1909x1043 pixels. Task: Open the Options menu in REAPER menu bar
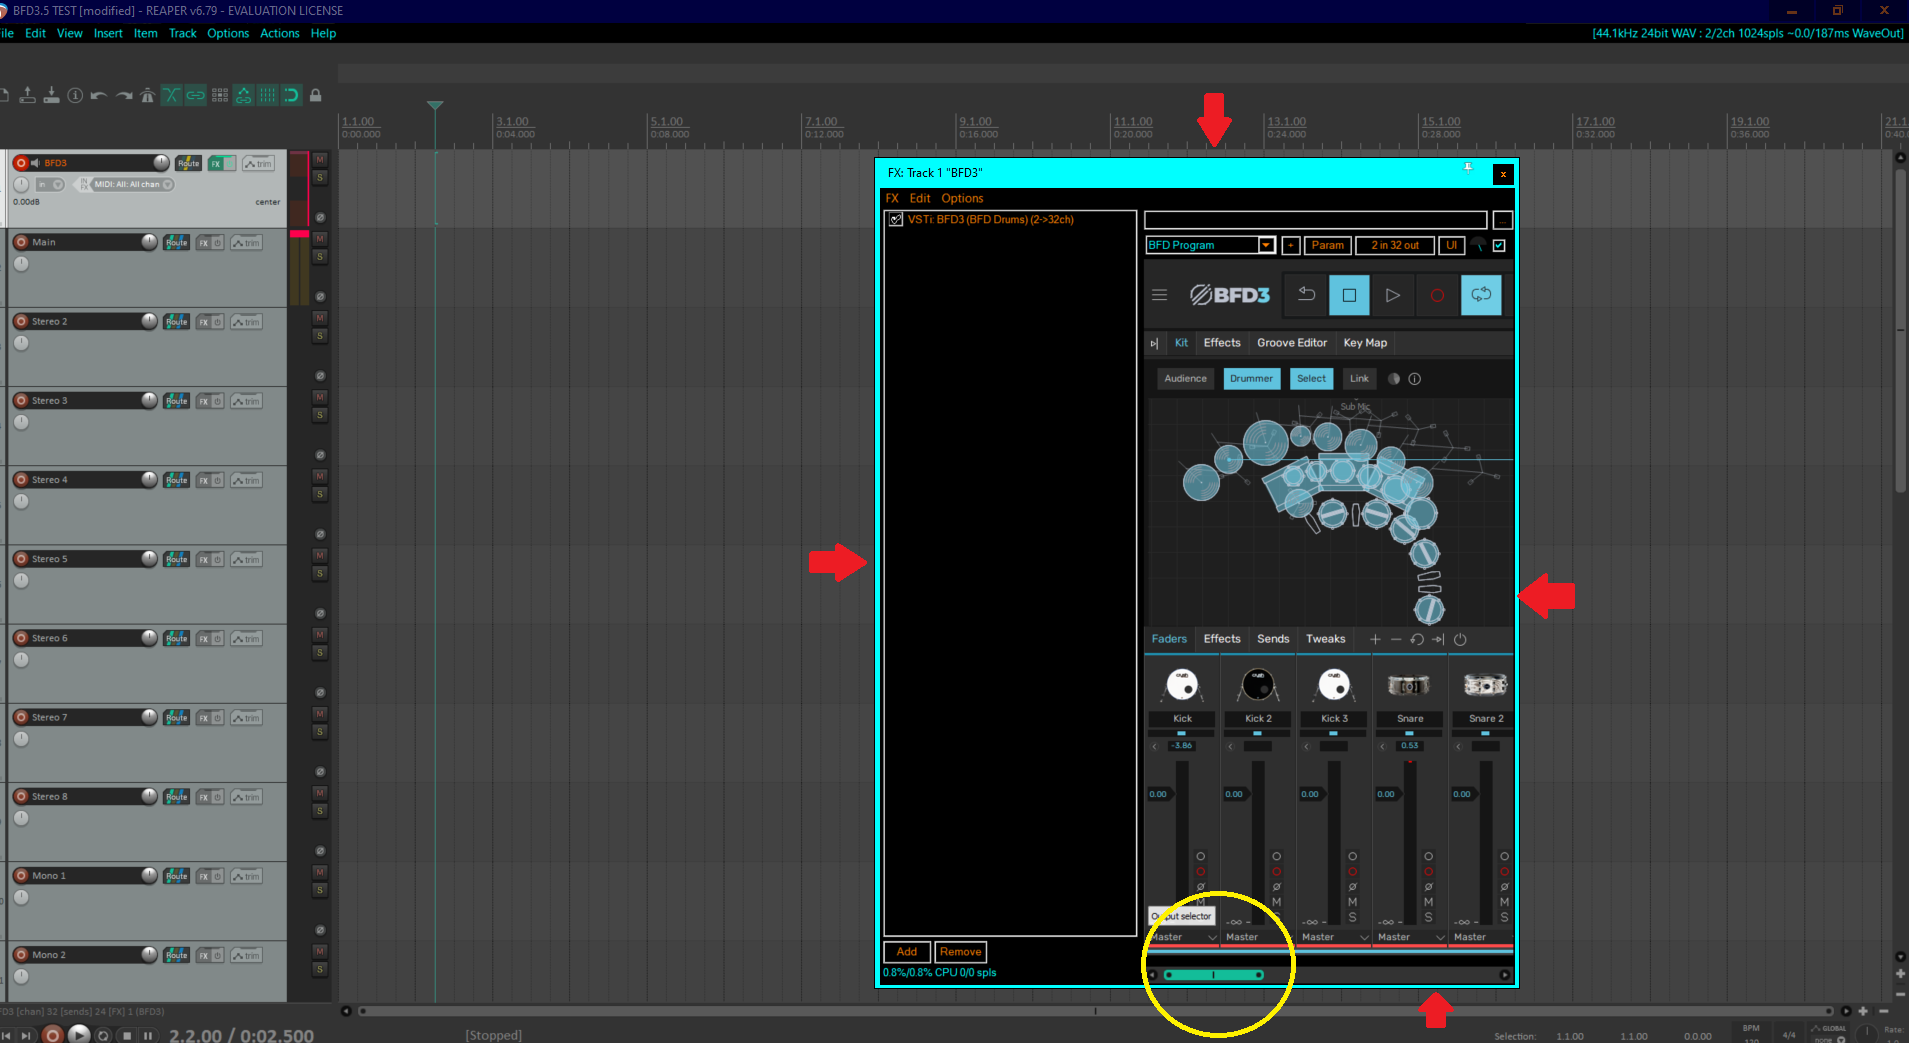coord(228,33)
